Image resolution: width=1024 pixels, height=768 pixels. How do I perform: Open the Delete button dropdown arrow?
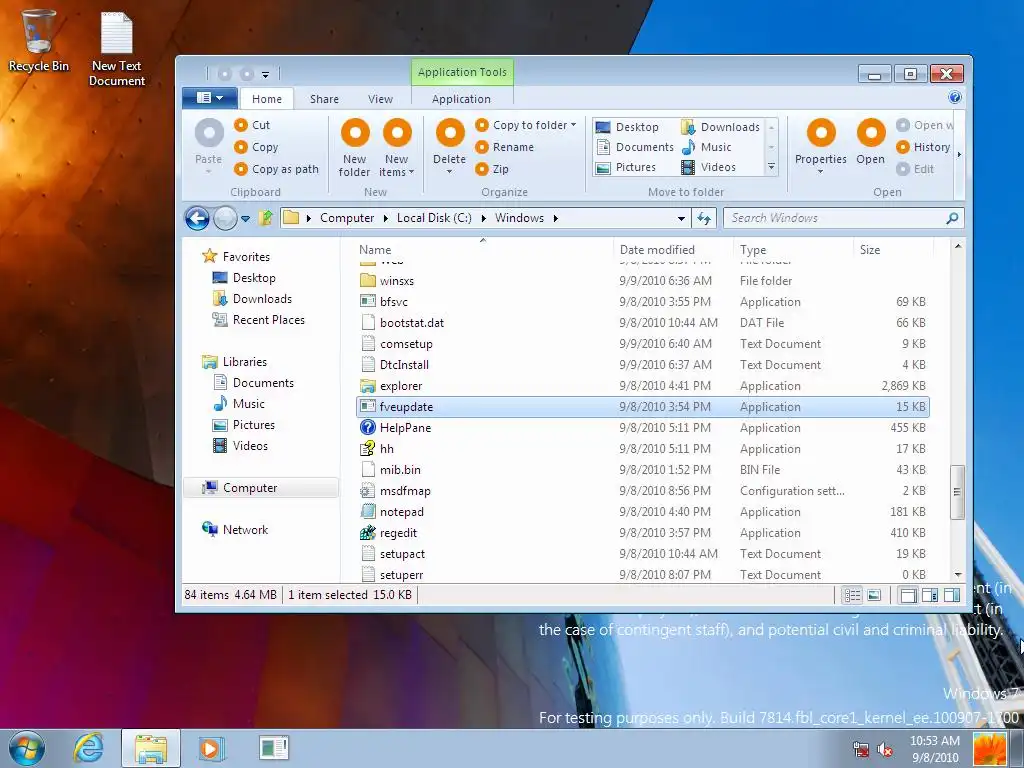pos(450,172)
